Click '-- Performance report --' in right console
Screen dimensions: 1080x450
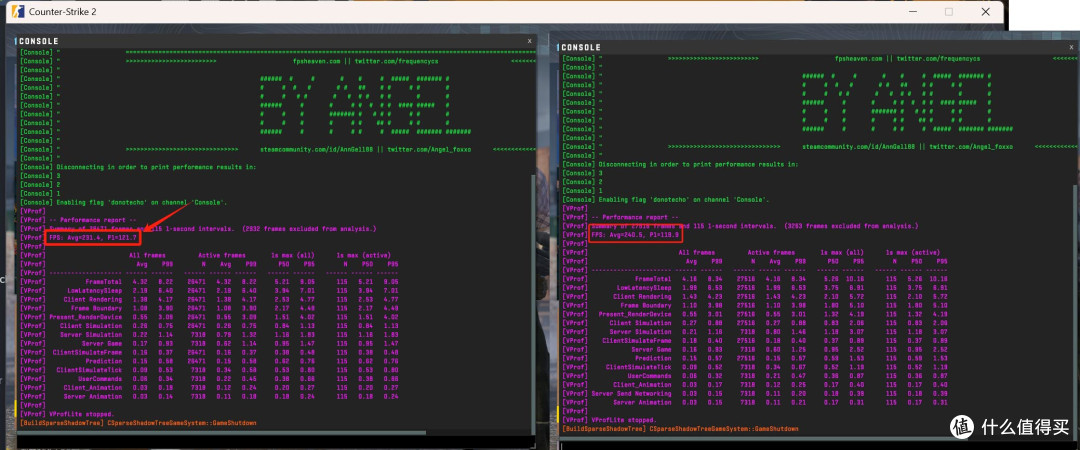tap(634, 216)
